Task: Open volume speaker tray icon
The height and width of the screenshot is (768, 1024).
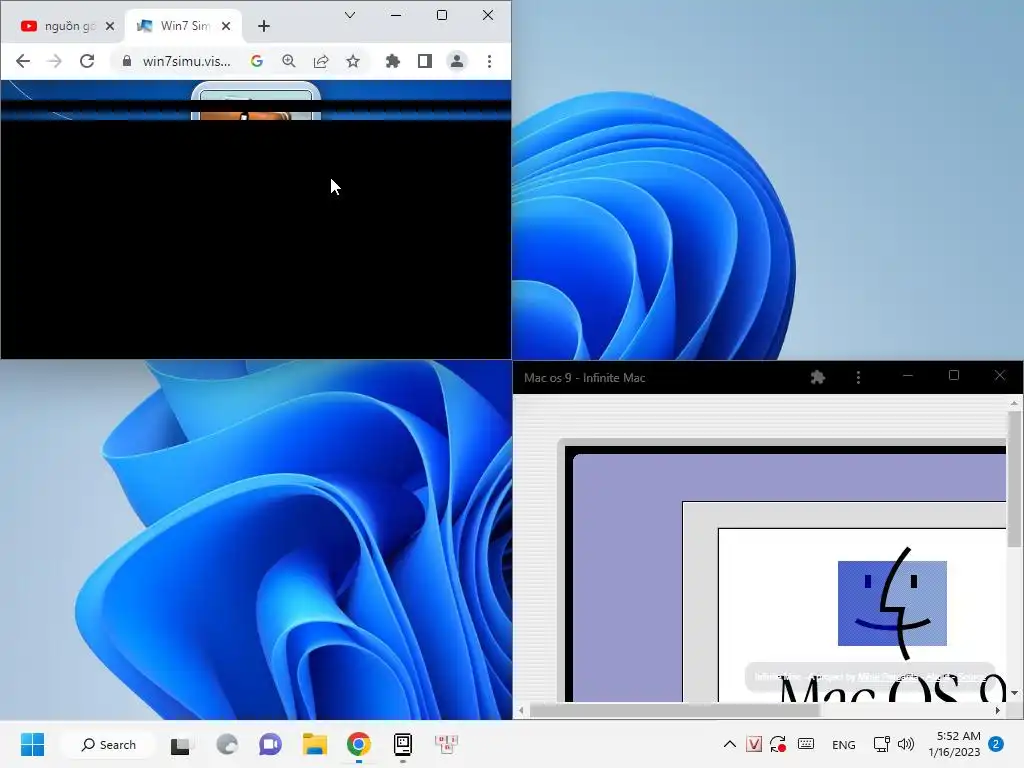Action: [x=906, y=744]
